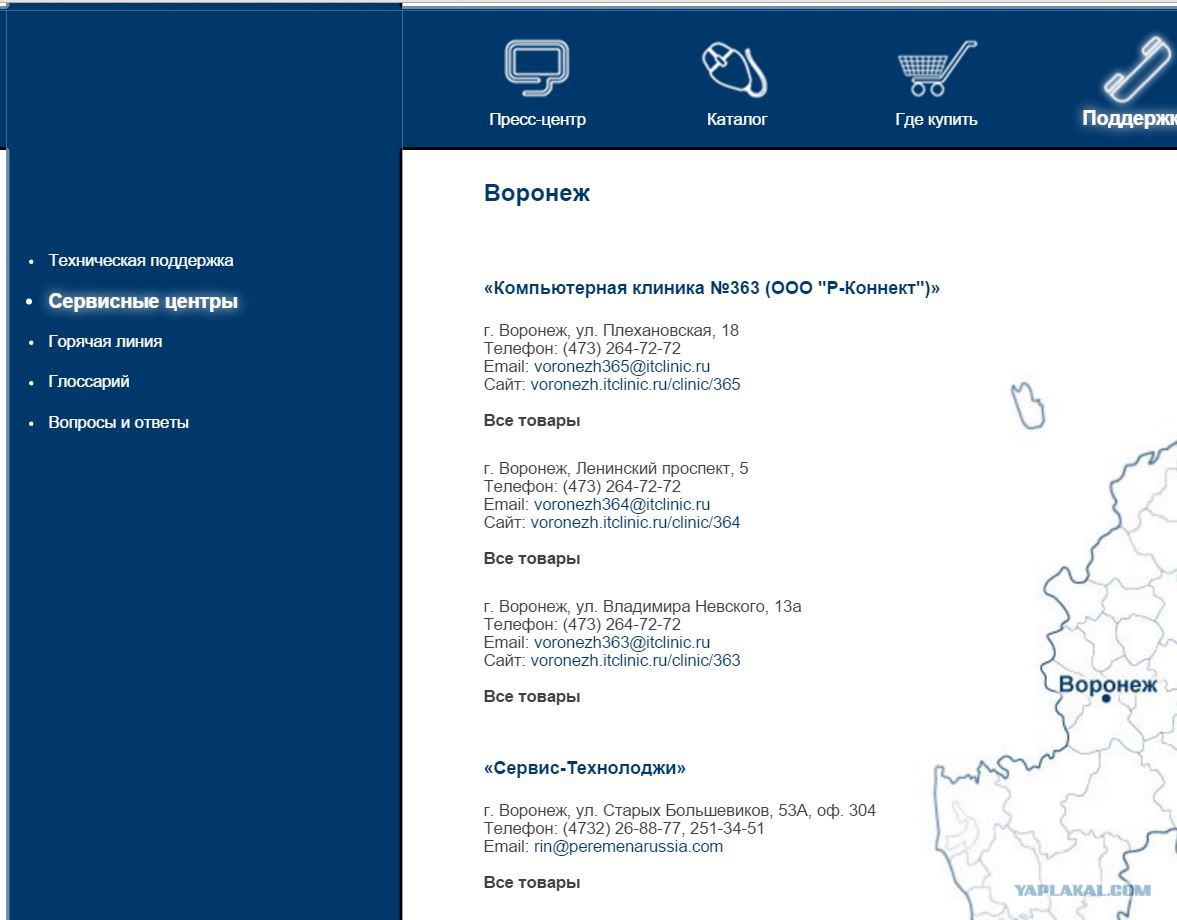This screenshot has height=920, width=1177.
Task: Select Сервисные центры in the sidebar
Action: click(x=143, y=301)
